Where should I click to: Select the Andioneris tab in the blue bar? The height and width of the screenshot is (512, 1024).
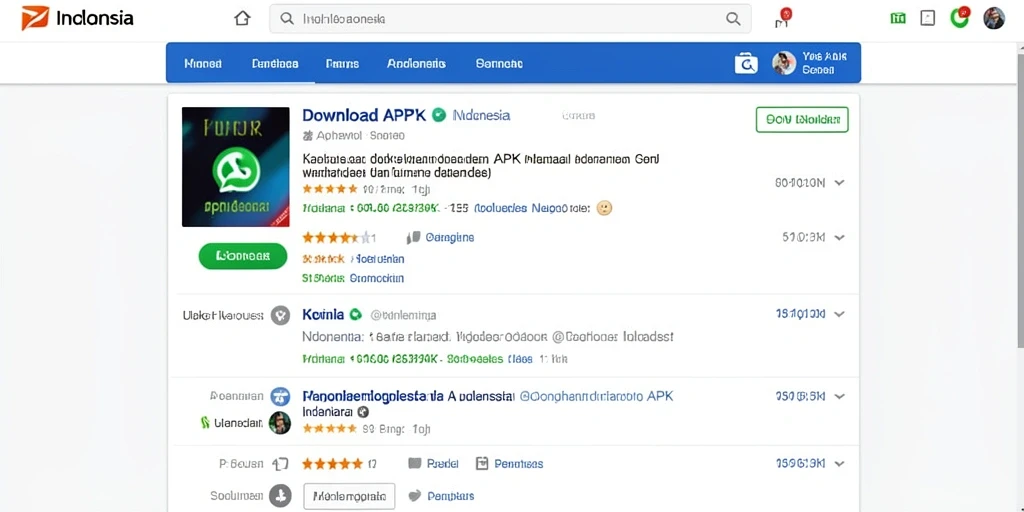coord(417,64)
